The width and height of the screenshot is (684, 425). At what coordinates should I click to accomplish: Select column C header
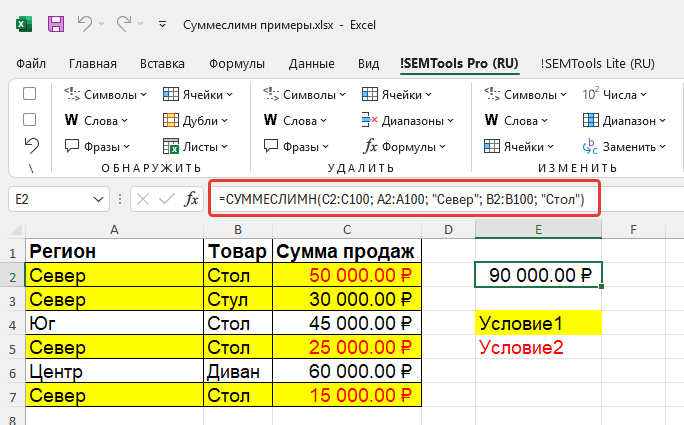click(347, 230)
